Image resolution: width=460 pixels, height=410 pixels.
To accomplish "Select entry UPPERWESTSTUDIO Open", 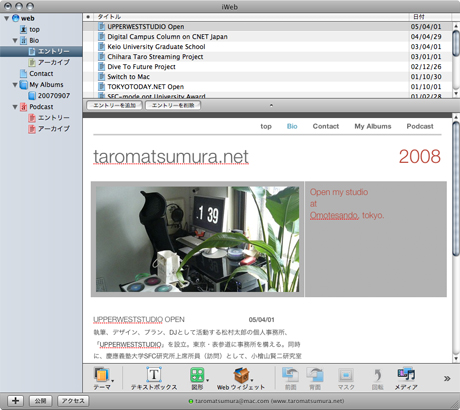I will [267, 26].
